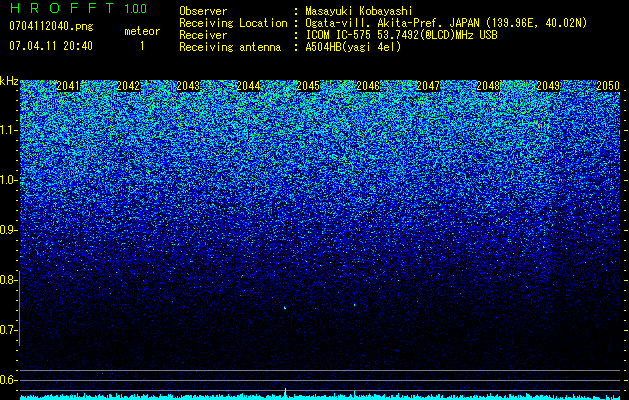The width and height of the screenshot is (629, 400).
Task: Click the 2047 time marker
Action: click(x=428, y=86)
